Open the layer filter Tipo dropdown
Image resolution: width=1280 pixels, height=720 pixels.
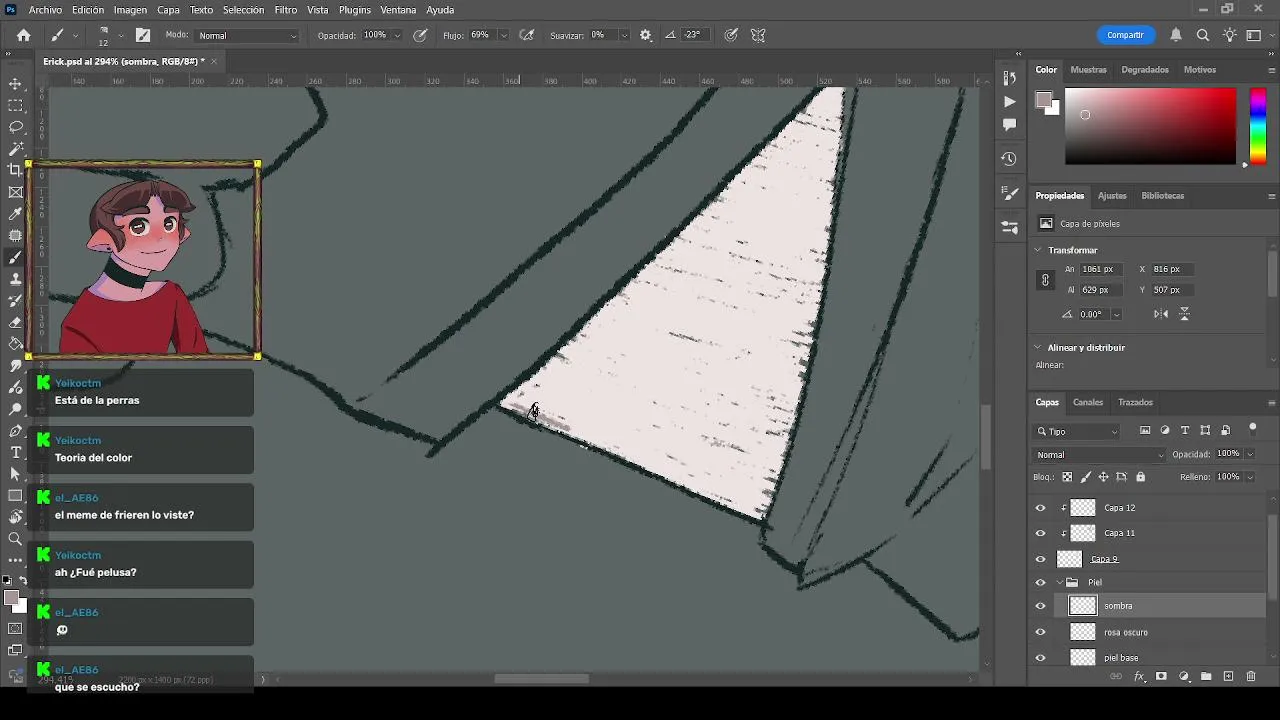[1077, 431]
